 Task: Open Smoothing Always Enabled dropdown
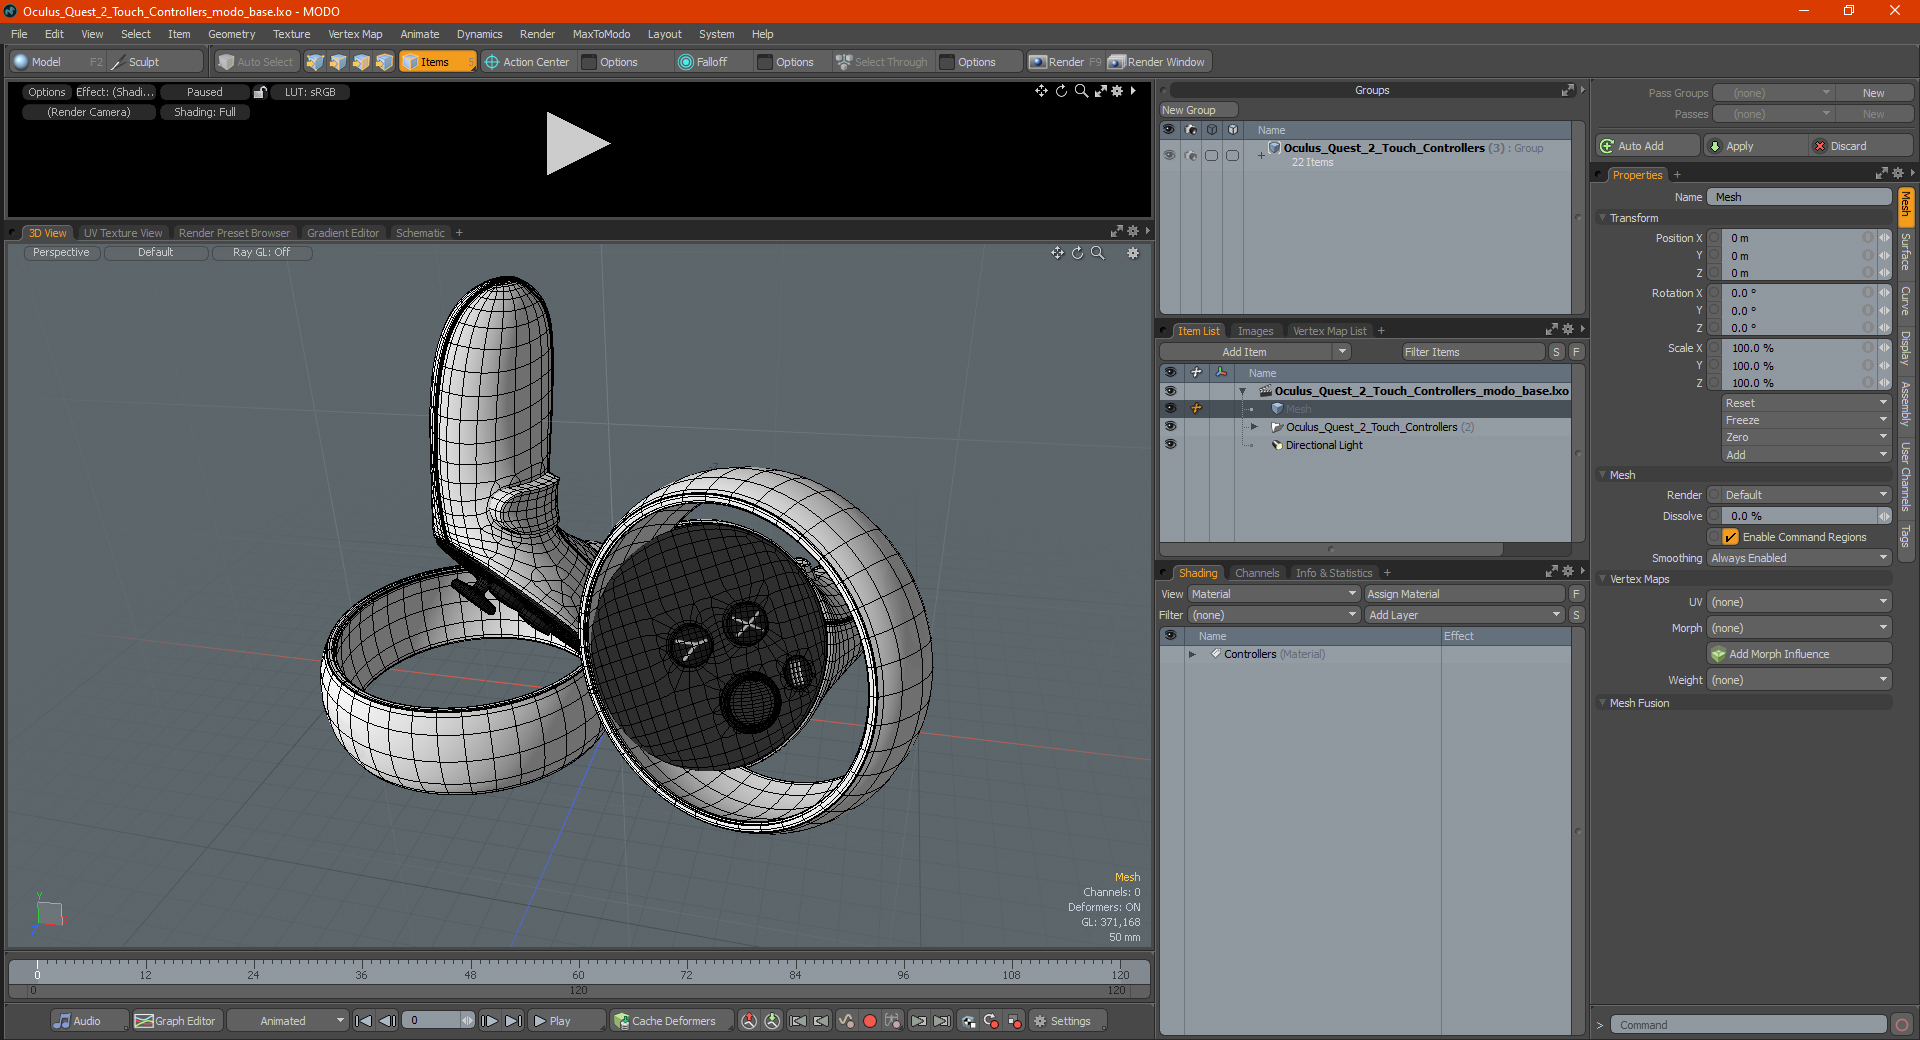(1799, 558)
